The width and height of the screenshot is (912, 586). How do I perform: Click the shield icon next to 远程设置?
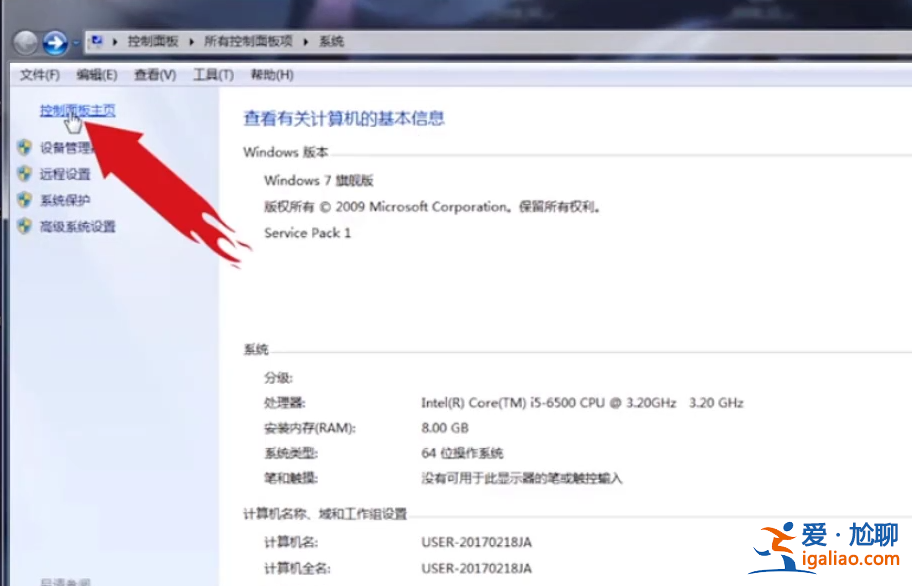coord(24,174)
